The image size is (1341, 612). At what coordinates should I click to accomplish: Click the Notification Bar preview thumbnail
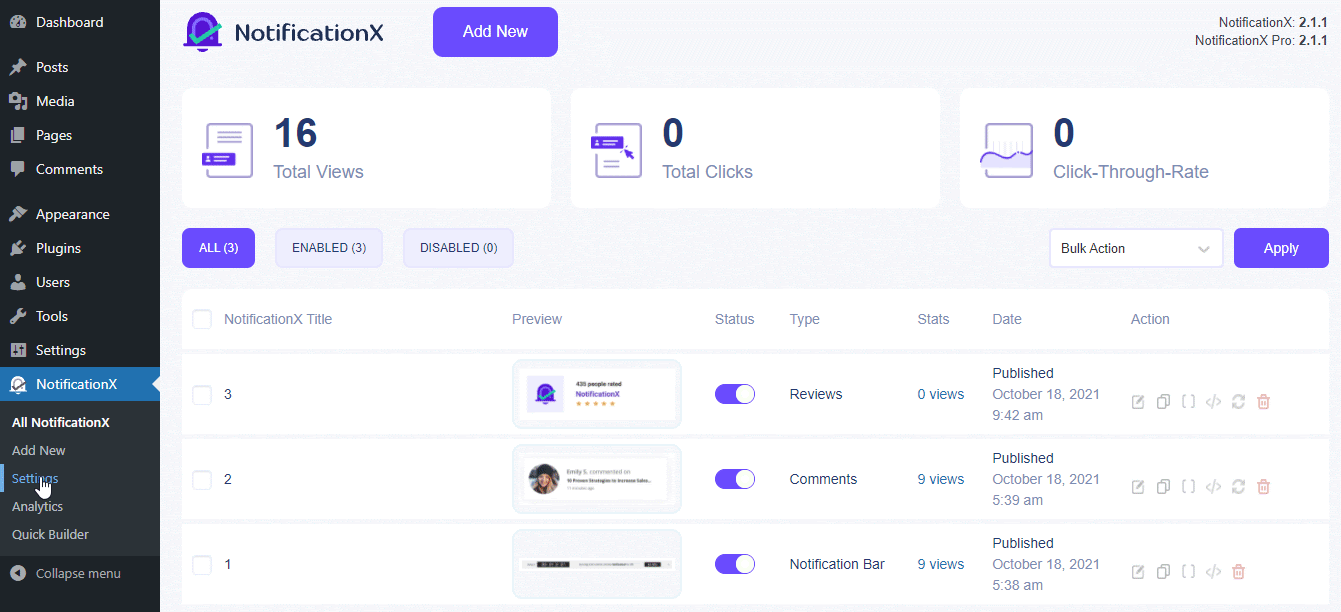click(x=597, y=564)
